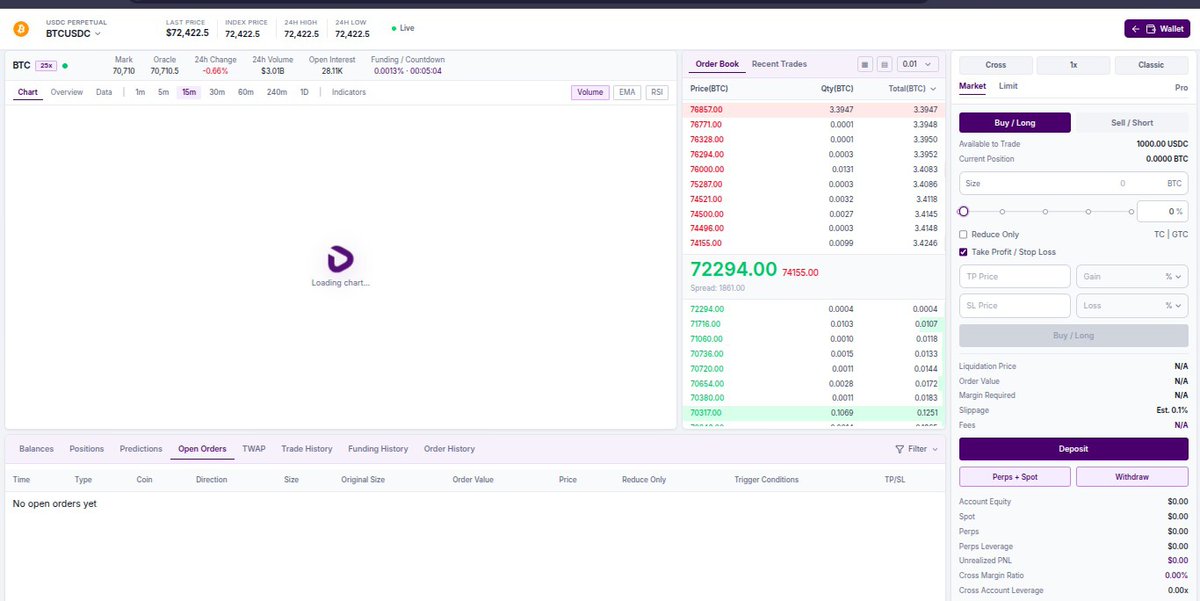1200x601 pixels.
Task: Enable the Reduce Only checkbox
Action: (x=963, y=234)
